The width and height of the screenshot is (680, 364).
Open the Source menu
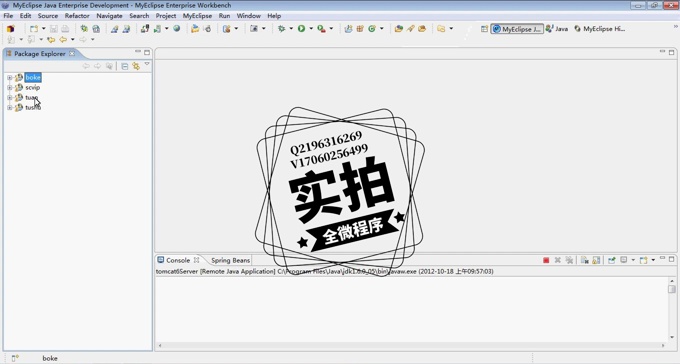(x=48, y=16)
